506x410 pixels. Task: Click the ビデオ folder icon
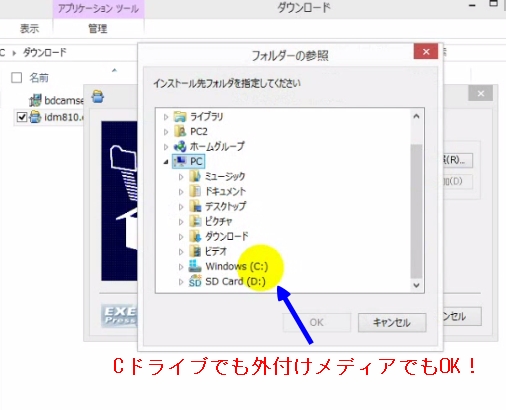(x=195, y=251)
